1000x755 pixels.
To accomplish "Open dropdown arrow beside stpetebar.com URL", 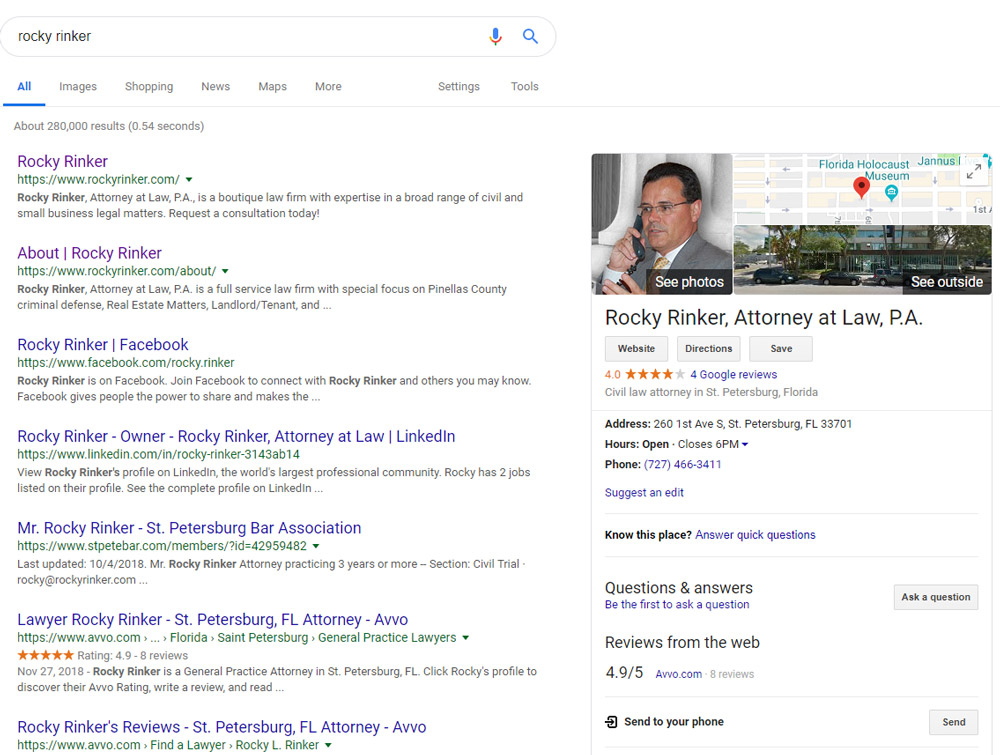I will (316, 546).
